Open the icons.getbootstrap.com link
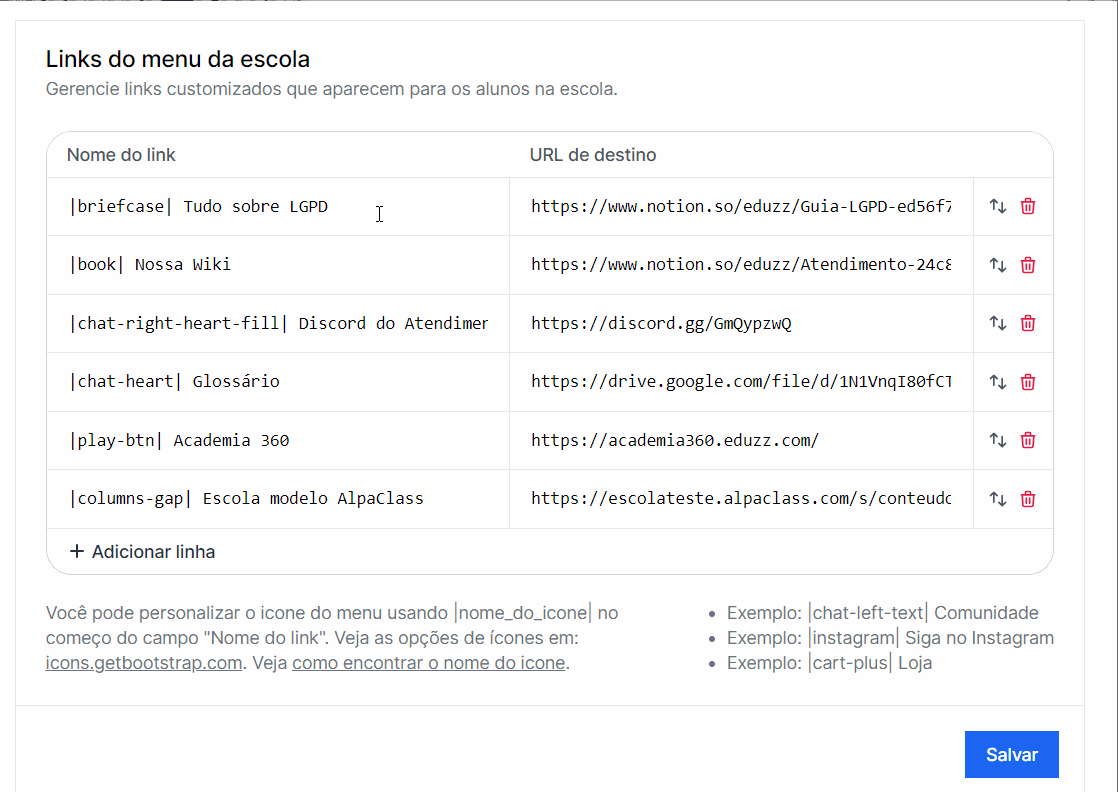Image resolution: width=1118 pixels, height=792 pixels. point(144,663)
